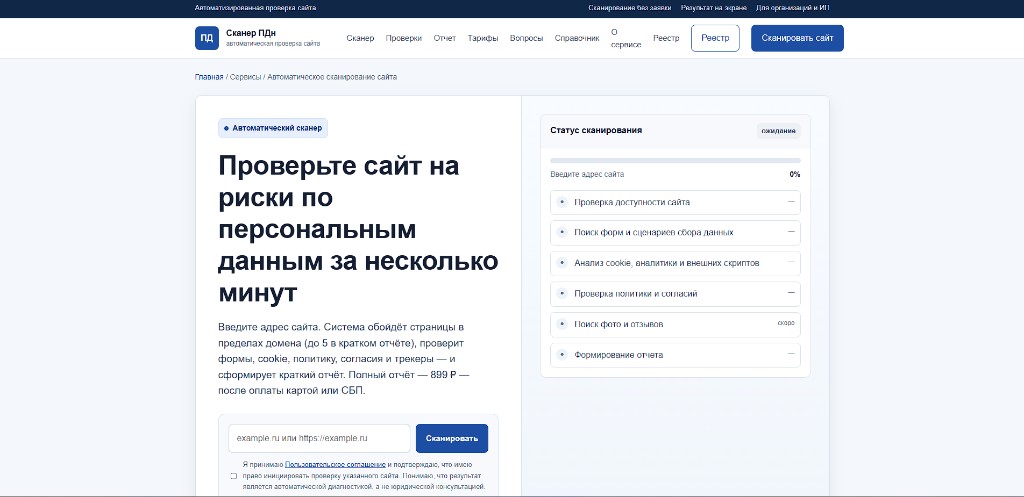Go to the Отчет menu item
The image size is (1024, 497).
click(445, 38)
